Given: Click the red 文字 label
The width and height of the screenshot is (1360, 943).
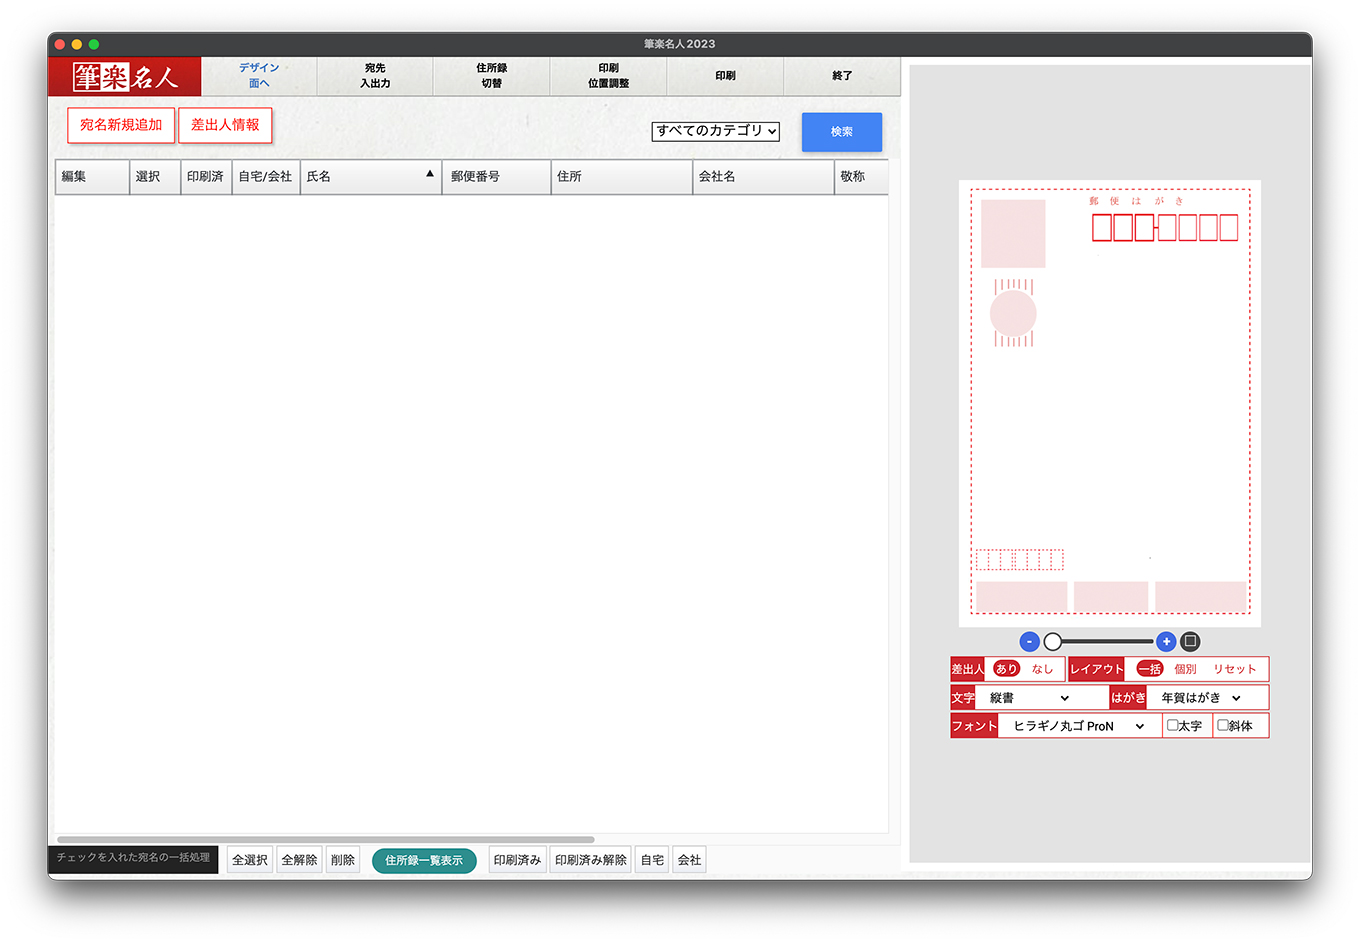Looking at the screenshot, I should pos(963,698).
